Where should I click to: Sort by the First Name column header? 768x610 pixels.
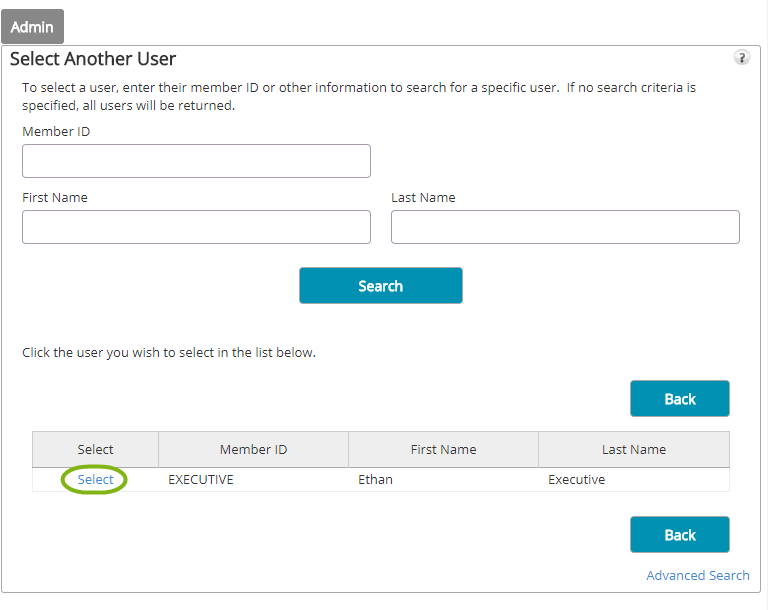(443, 449)
